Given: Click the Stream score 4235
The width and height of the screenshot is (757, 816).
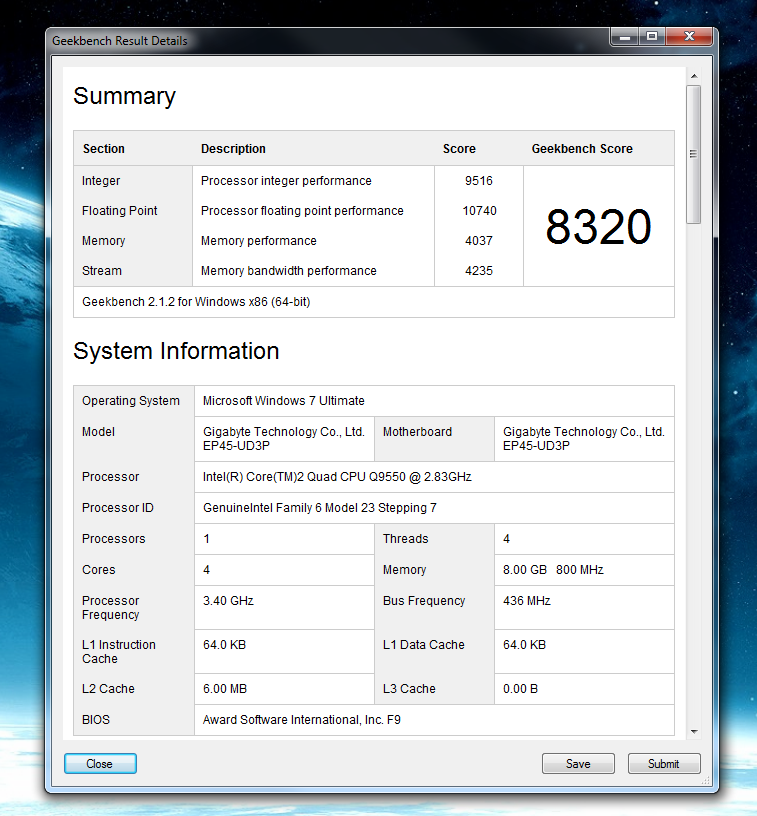Looking at the screenshot, I should [x=479, y=271].
